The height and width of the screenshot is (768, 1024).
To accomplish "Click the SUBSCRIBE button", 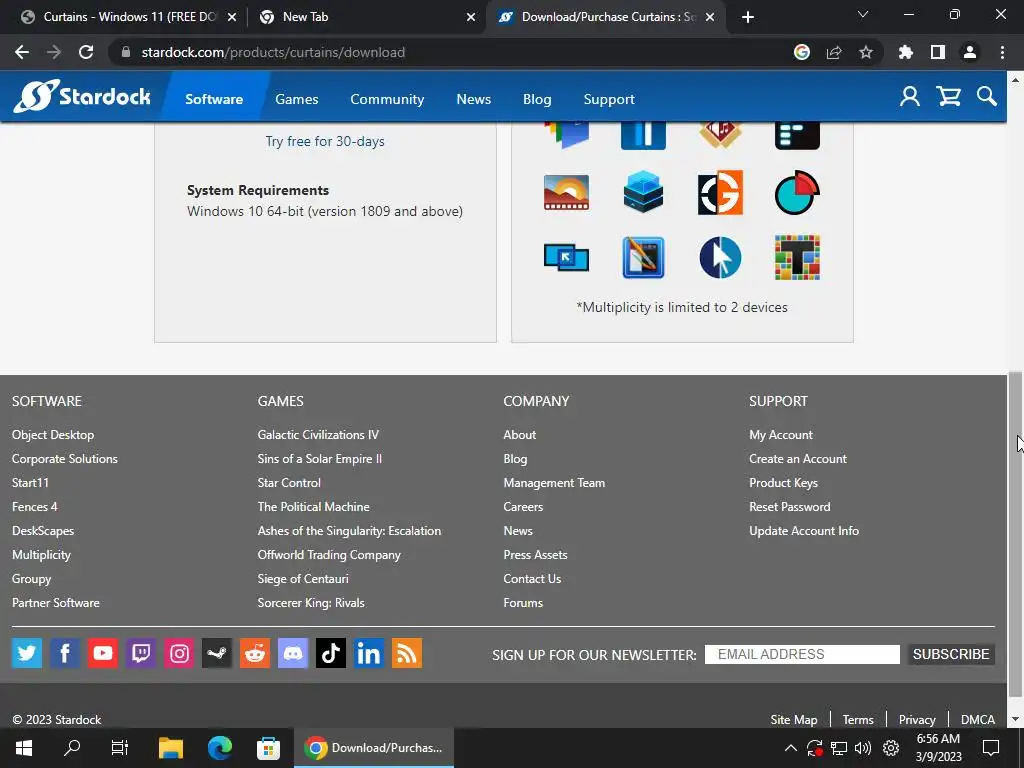I will coord(951,654).
